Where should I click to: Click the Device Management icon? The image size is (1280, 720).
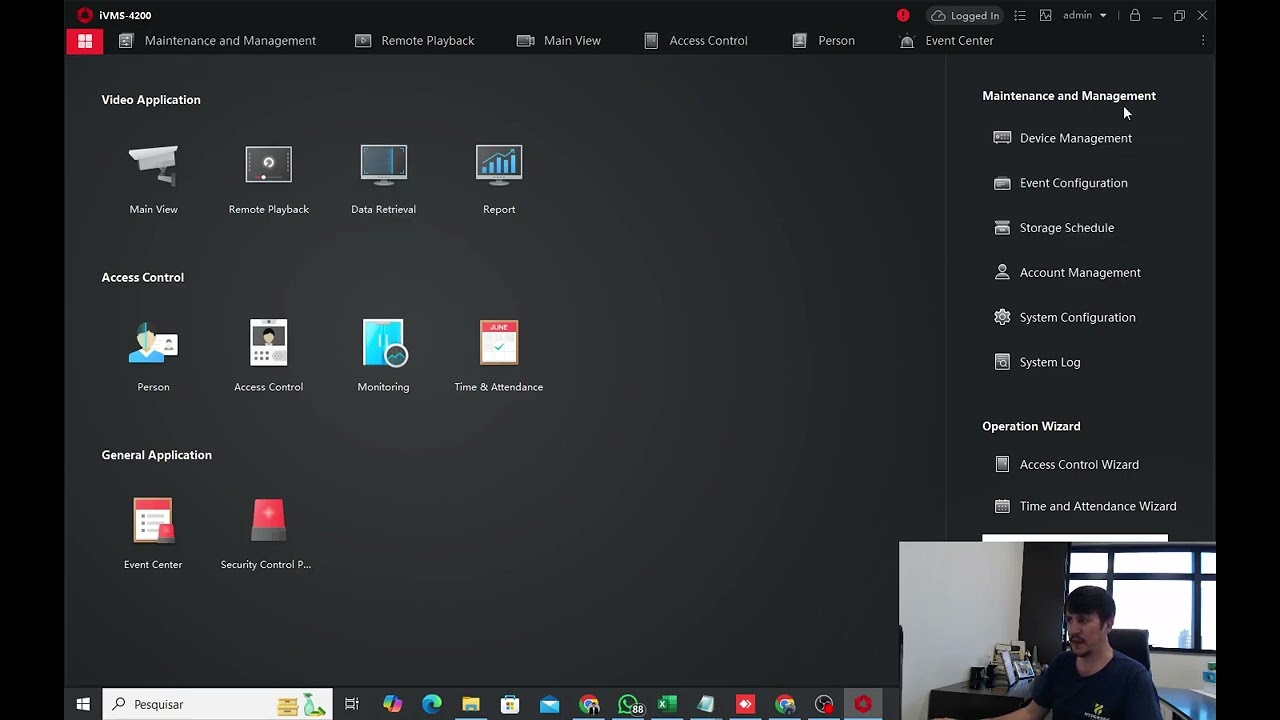tap(1002, 138)
